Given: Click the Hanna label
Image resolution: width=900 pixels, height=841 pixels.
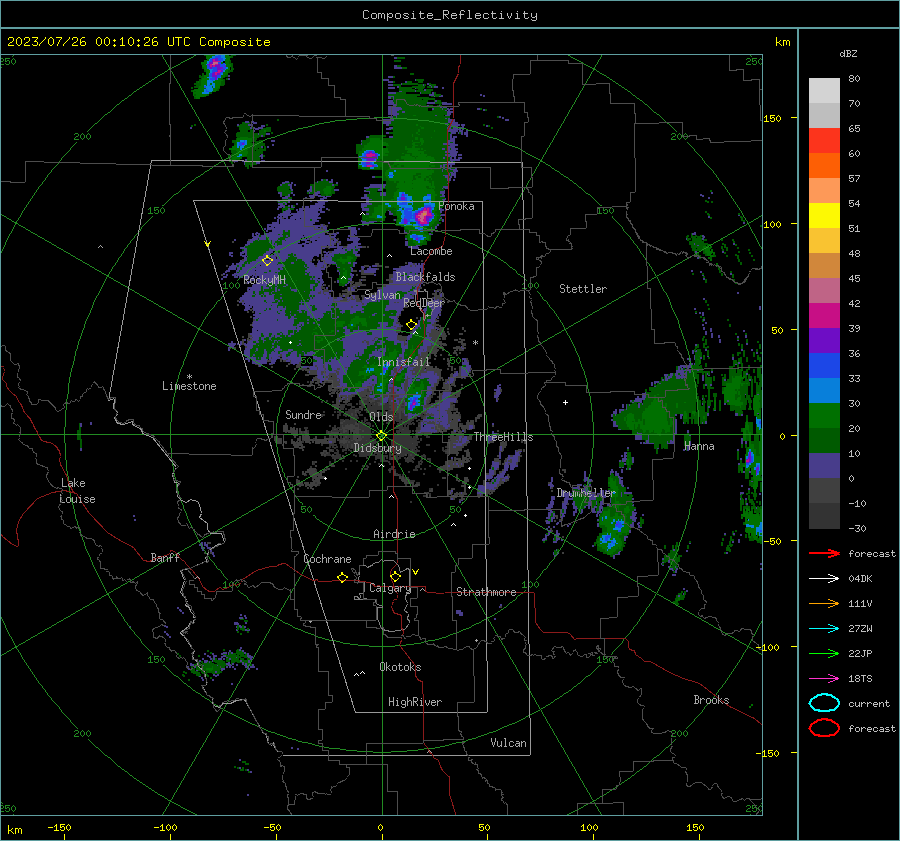Looking at the screenshot, I should click(x=699, y=446).
